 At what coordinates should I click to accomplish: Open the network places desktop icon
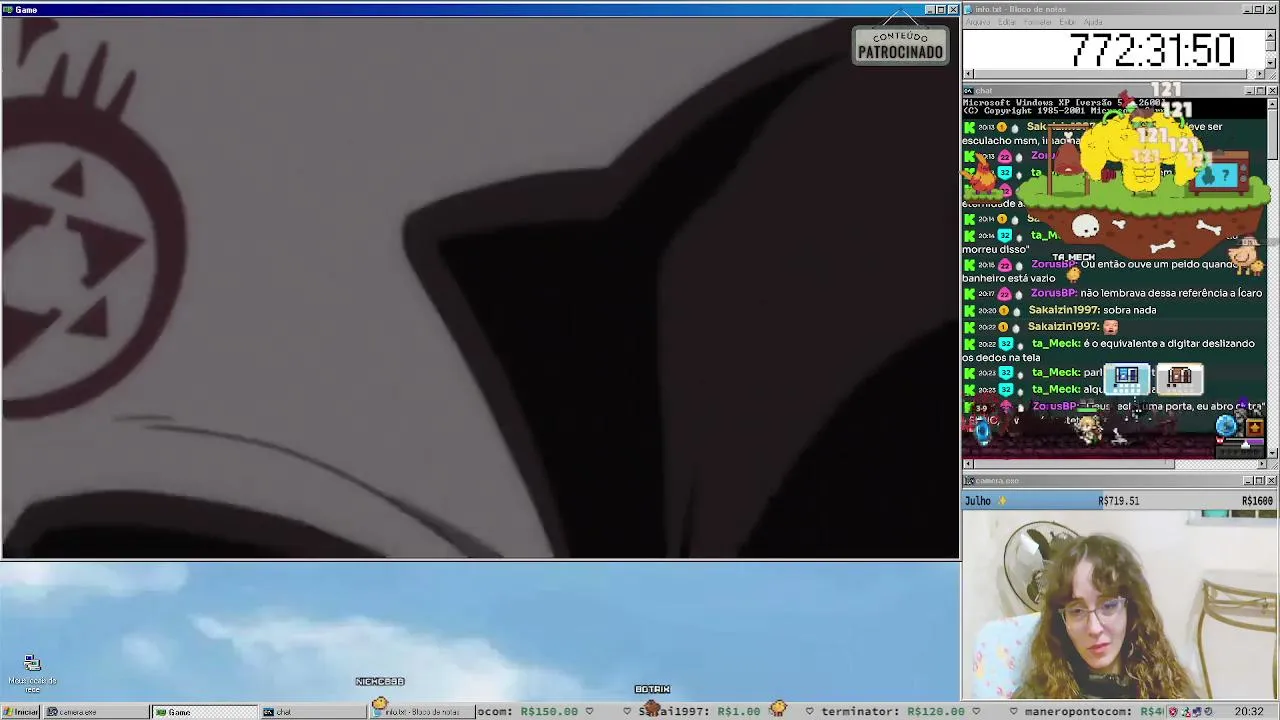tap(32, 674)
